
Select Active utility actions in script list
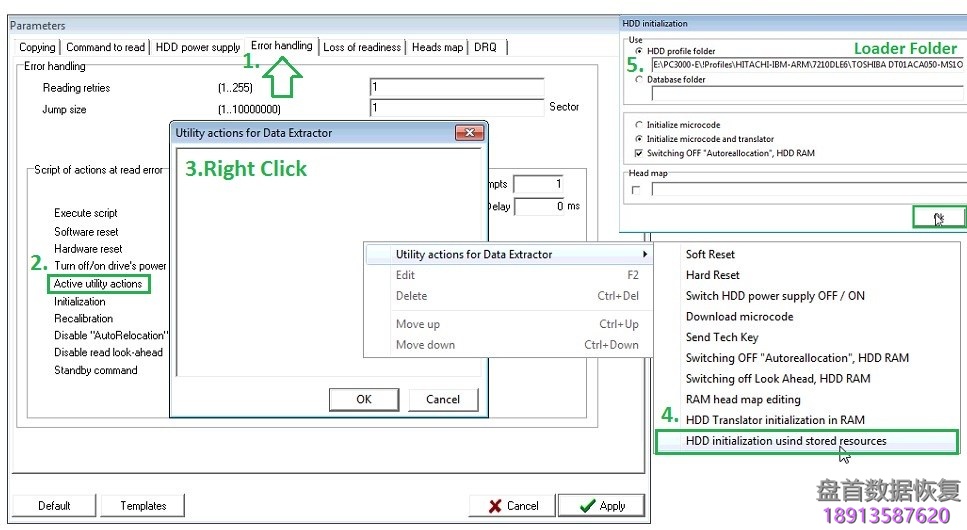pyautogui.click(x=98, y=284)
